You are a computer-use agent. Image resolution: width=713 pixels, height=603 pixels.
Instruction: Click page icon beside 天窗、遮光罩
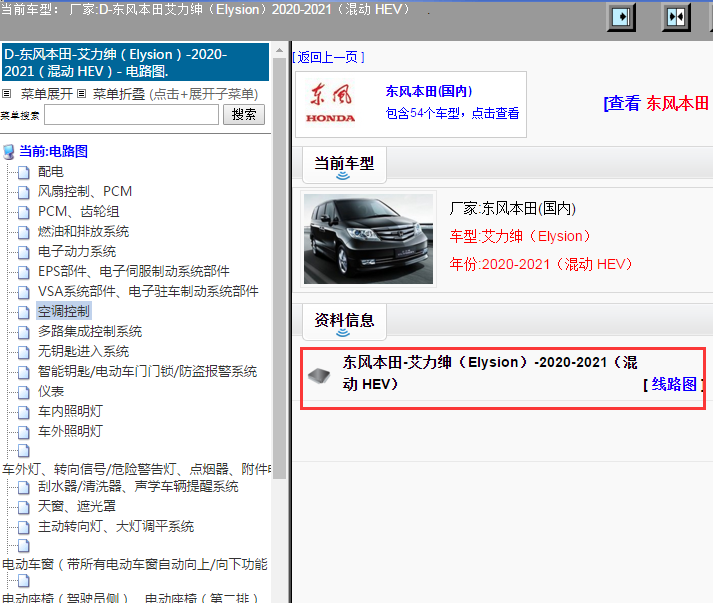(24, 507)
